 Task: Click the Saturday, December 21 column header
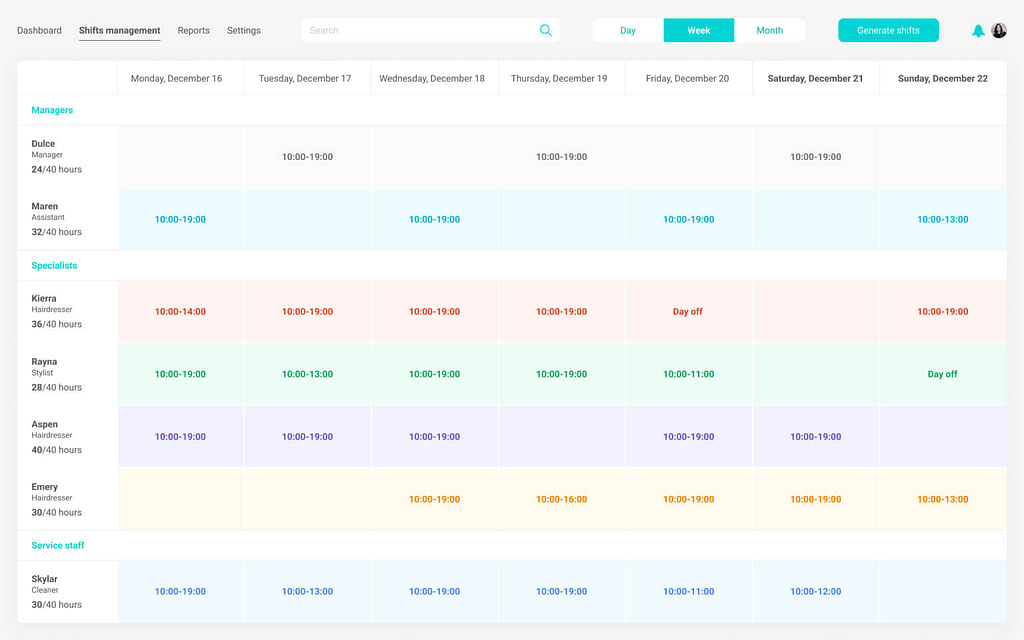(815, 79)
